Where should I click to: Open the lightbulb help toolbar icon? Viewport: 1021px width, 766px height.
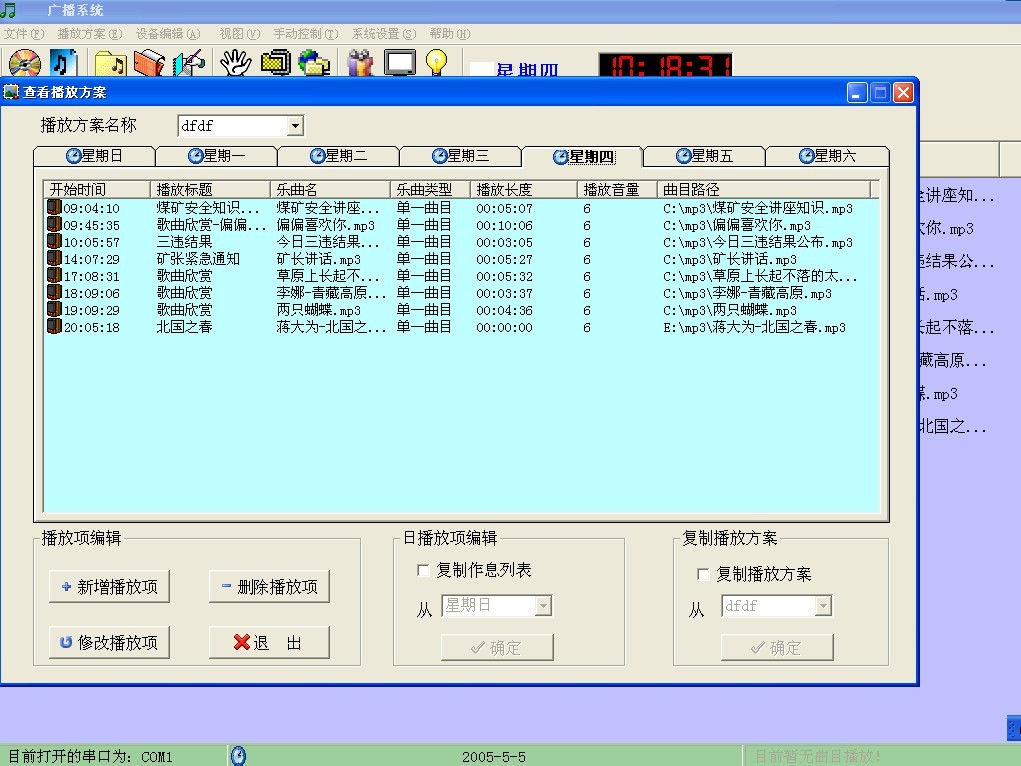click(437, 63)
